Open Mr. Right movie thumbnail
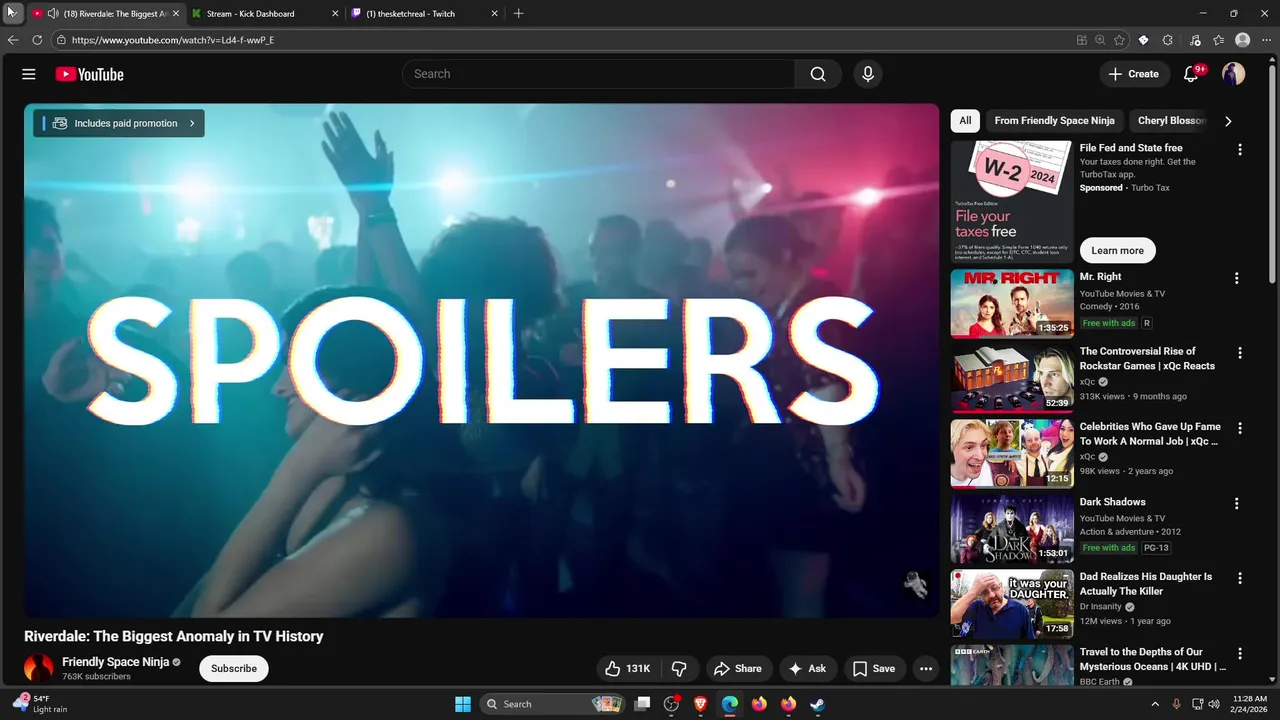 pos(1012,304)
